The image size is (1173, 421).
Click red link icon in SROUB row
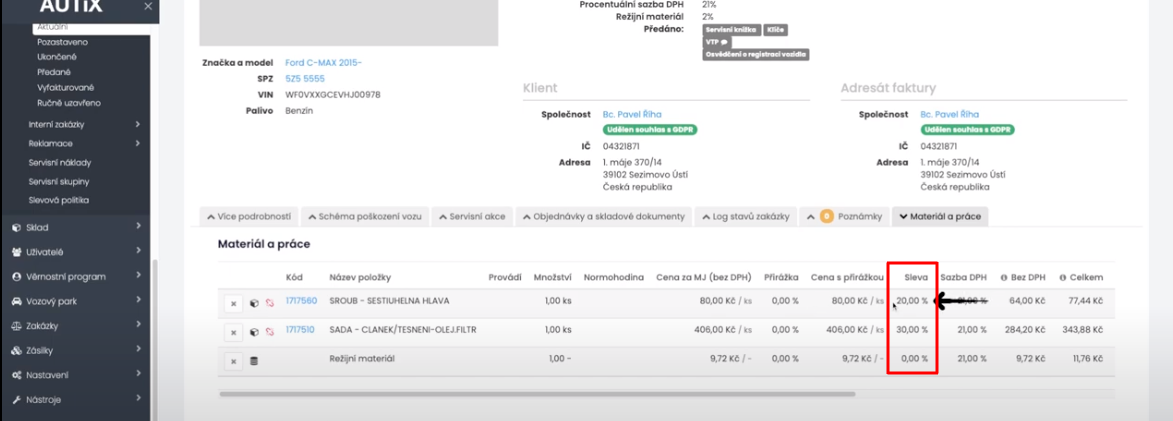(270, 304)
